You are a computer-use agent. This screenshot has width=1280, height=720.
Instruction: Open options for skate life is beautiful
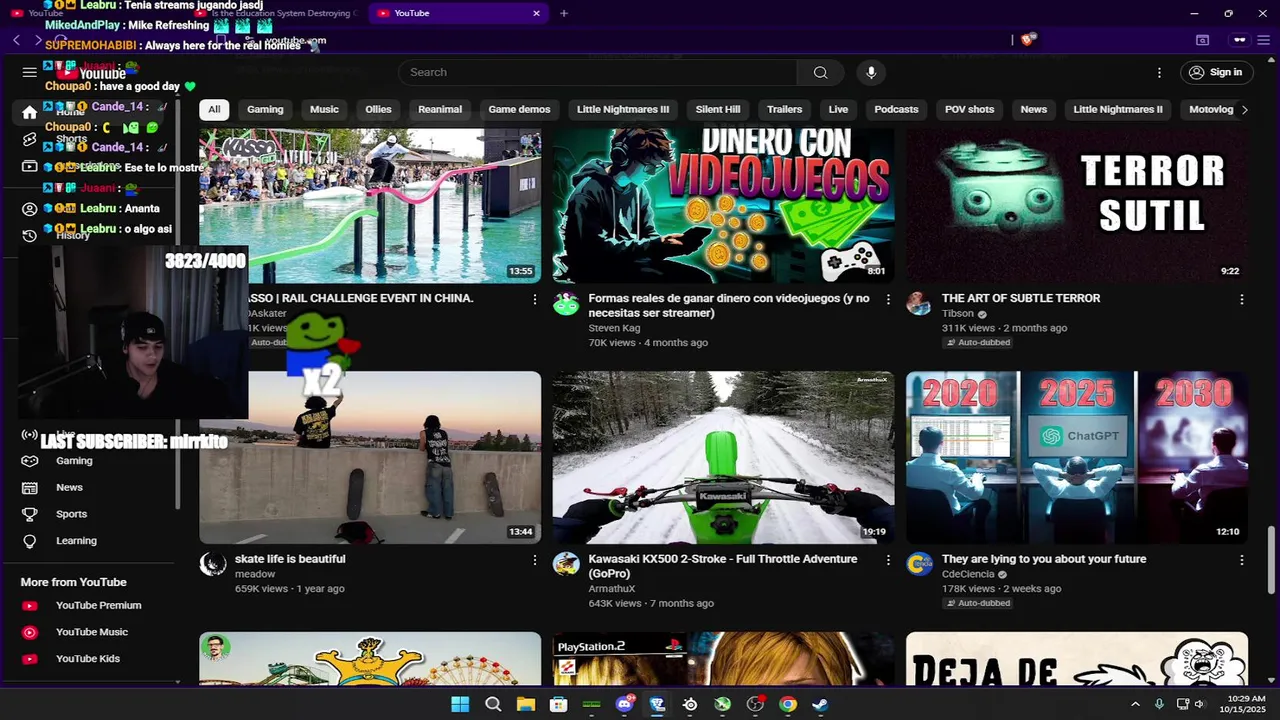535,560
